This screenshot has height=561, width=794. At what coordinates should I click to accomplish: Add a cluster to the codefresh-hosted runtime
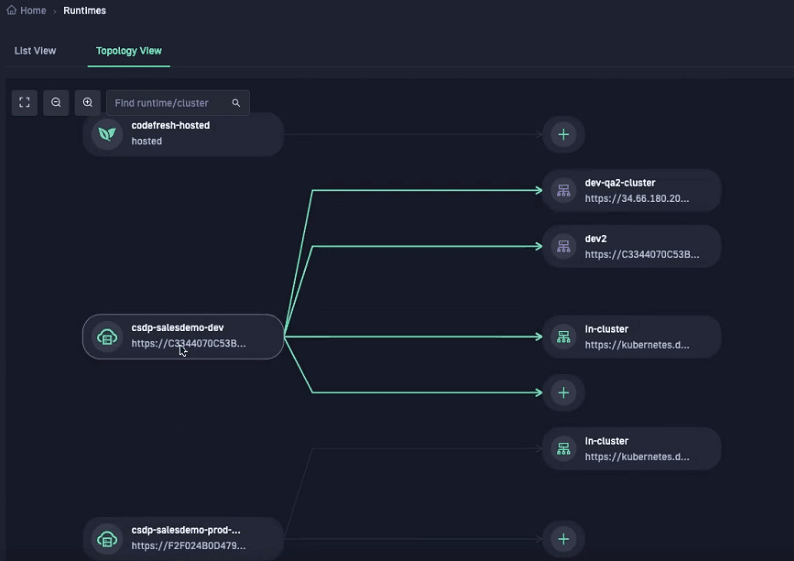pyautogui.click(x=564, y=134)
